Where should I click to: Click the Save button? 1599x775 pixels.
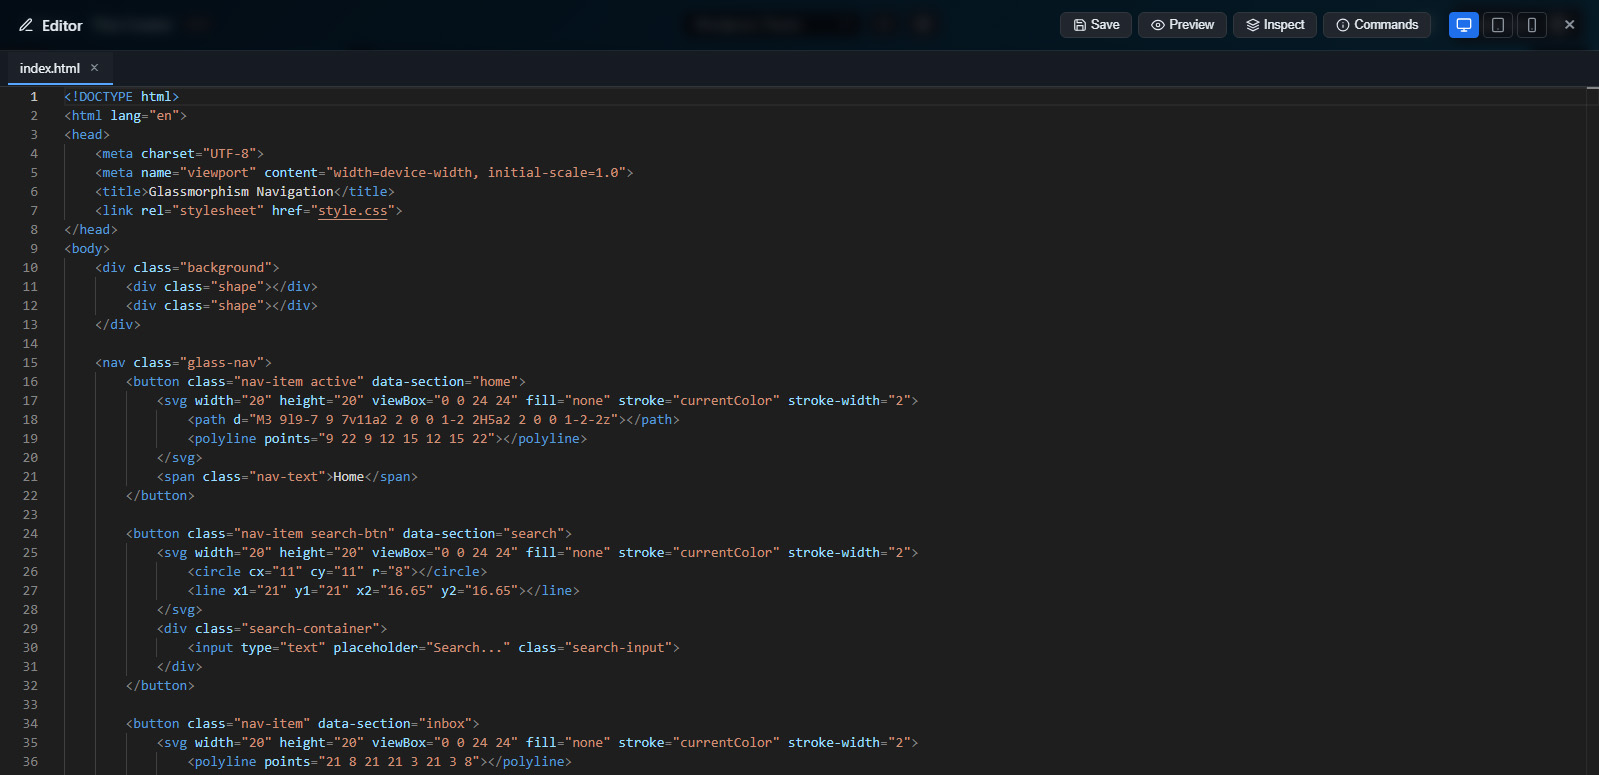[x=1096, y=25]
